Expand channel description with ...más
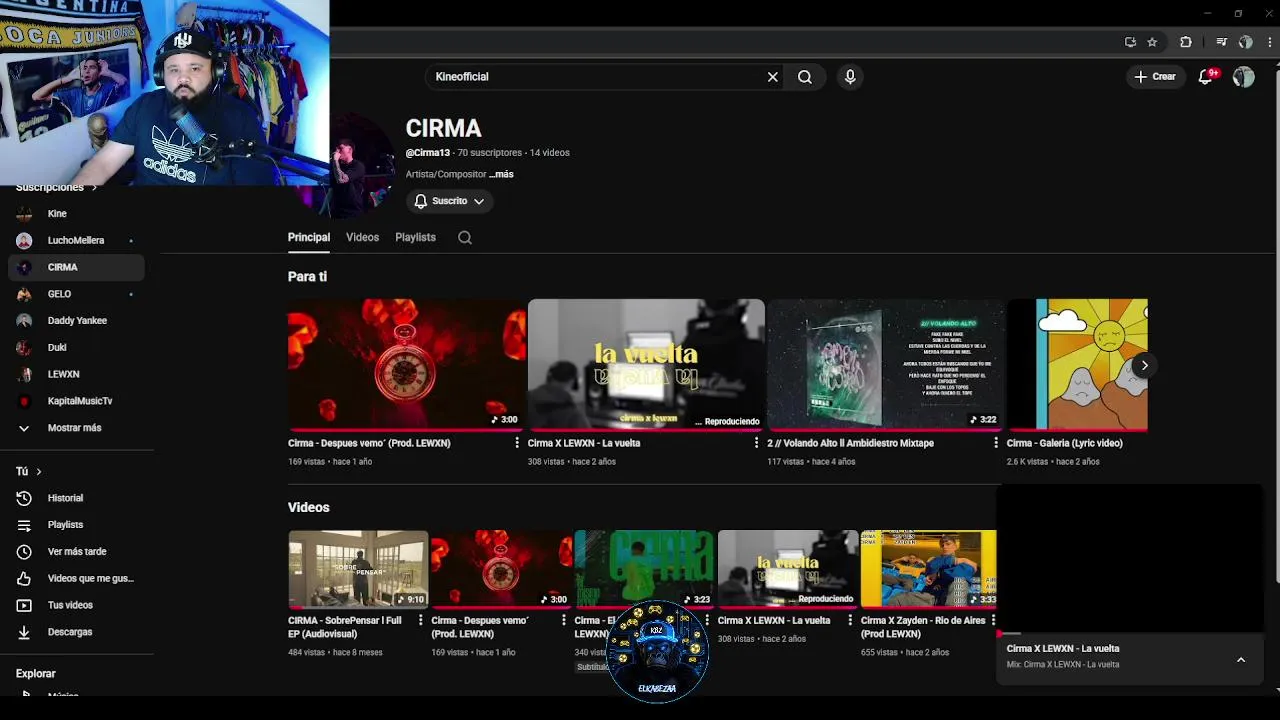This screenshot has height=720, width=1280. (x=501, y=174)
